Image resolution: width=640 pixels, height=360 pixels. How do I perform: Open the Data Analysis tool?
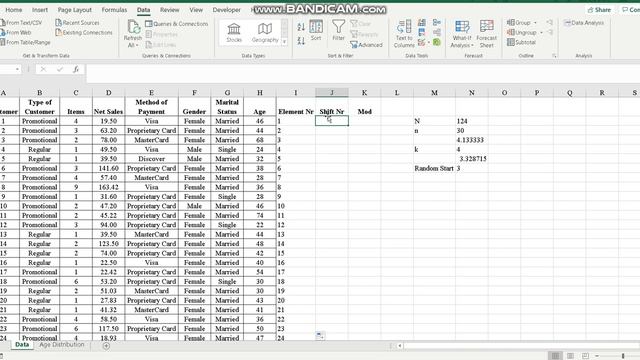584,23
